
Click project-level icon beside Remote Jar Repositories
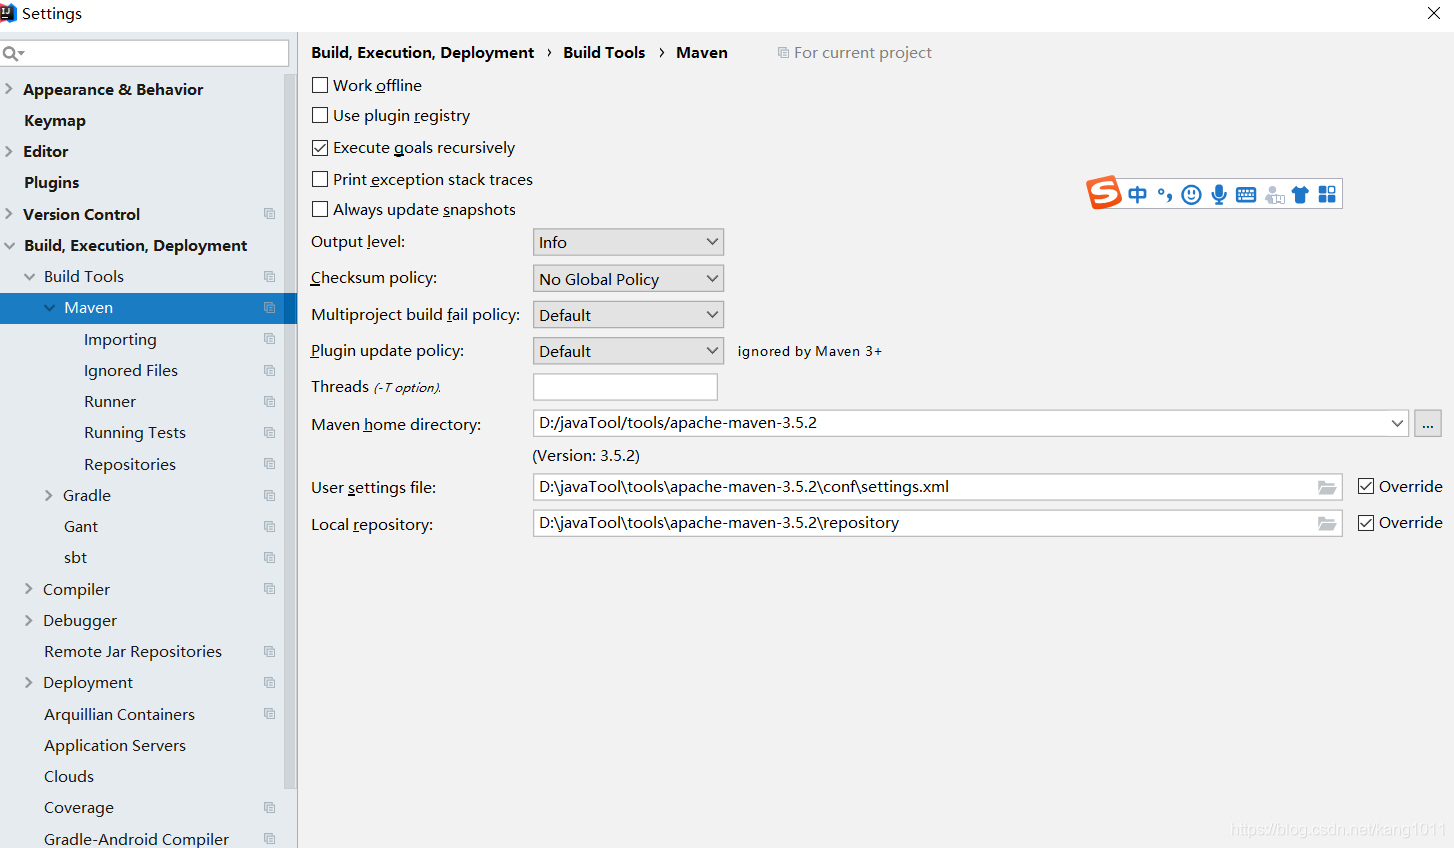269,651
